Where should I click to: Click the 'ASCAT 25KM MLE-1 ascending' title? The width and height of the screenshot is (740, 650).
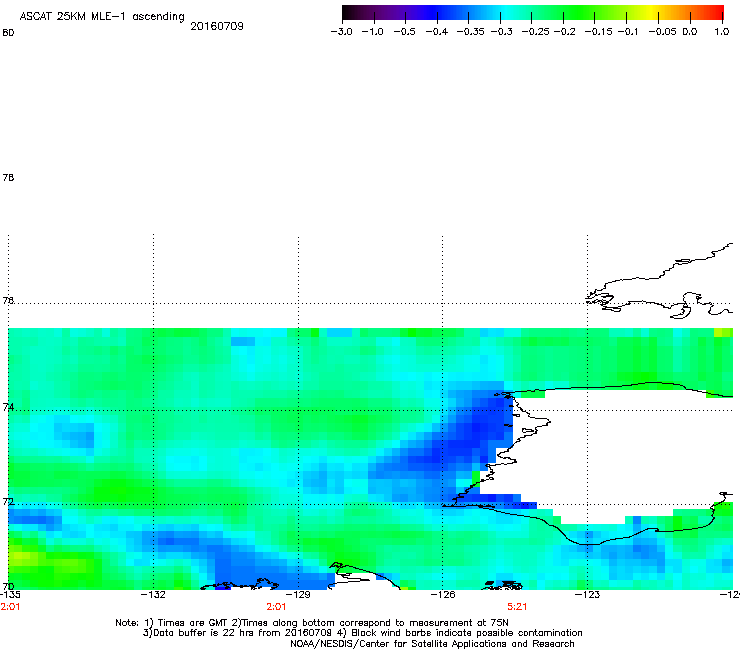(x=102, y=17)
